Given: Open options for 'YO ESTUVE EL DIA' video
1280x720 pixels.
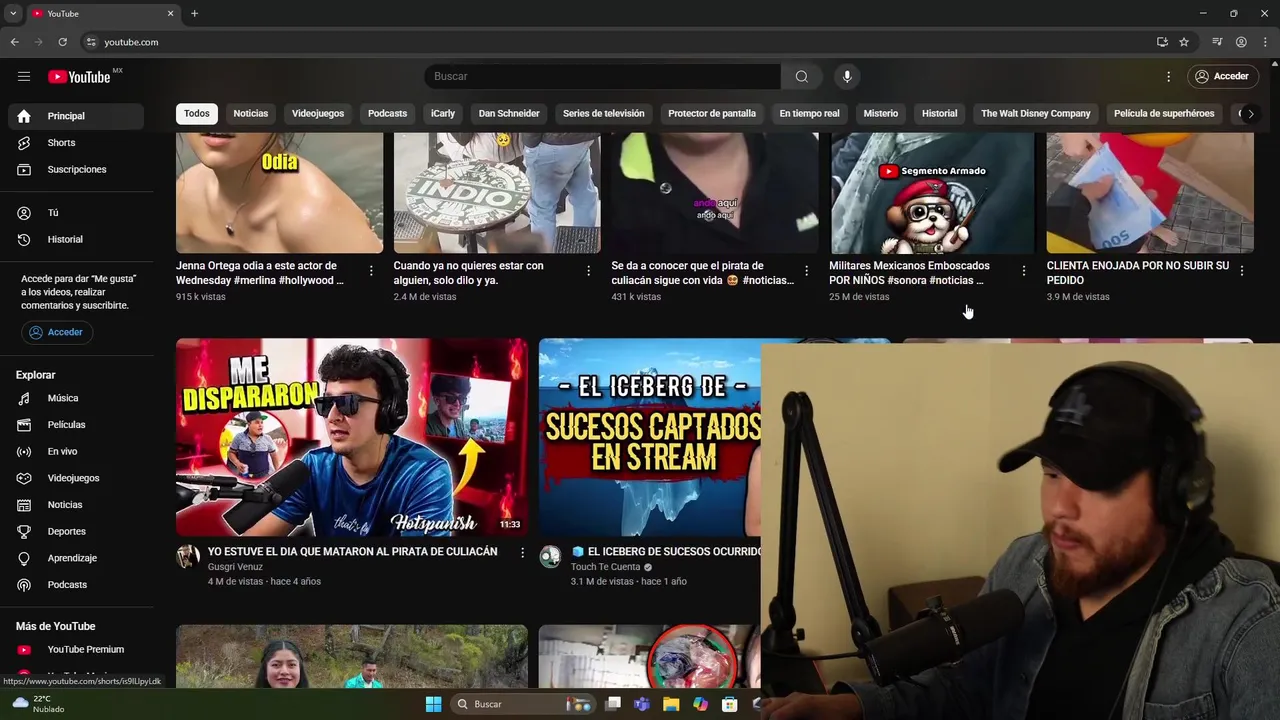Looking at the screenshot, I should tap(522, 552).
